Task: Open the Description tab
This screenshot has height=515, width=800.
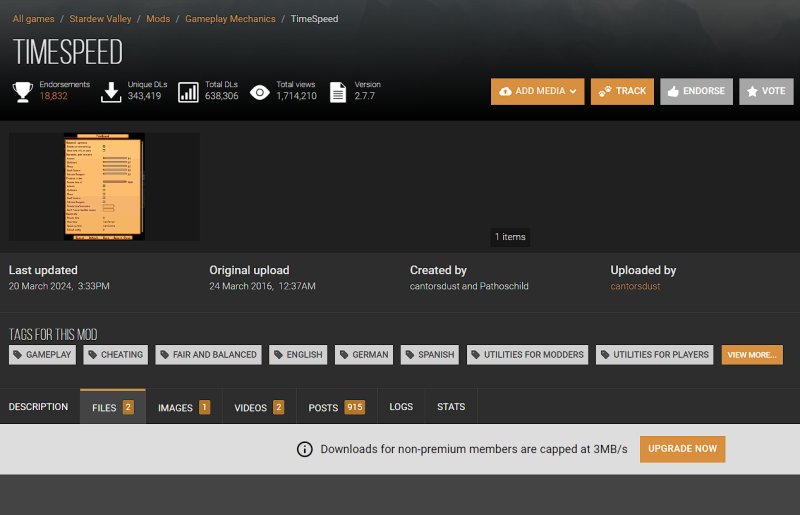Action: click(38, 407)
